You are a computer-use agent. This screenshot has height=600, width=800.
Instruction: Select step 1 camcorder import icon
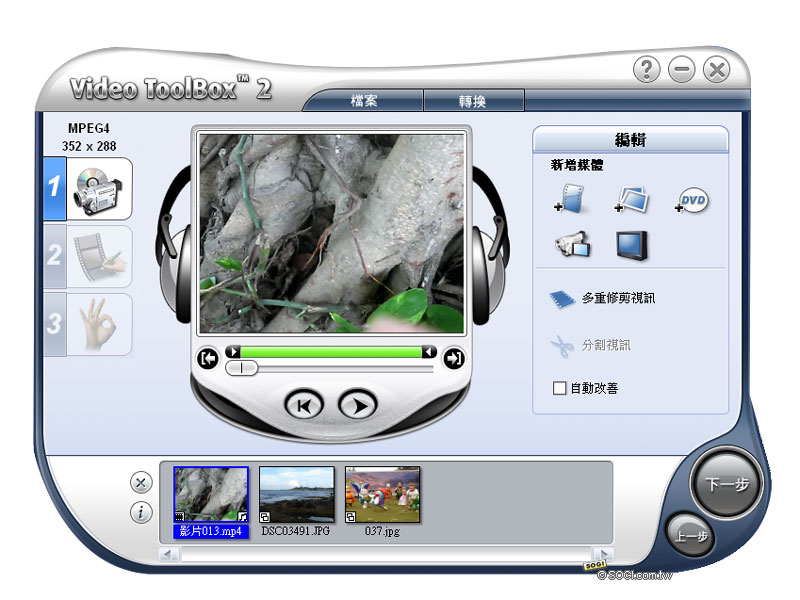99,189
